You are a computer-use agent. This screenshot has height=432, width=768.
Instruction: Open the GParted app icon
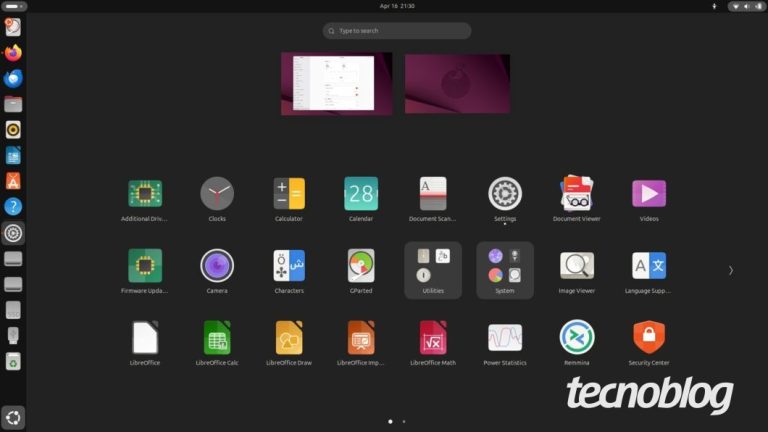pyautogui.click(x=361, y=266)
